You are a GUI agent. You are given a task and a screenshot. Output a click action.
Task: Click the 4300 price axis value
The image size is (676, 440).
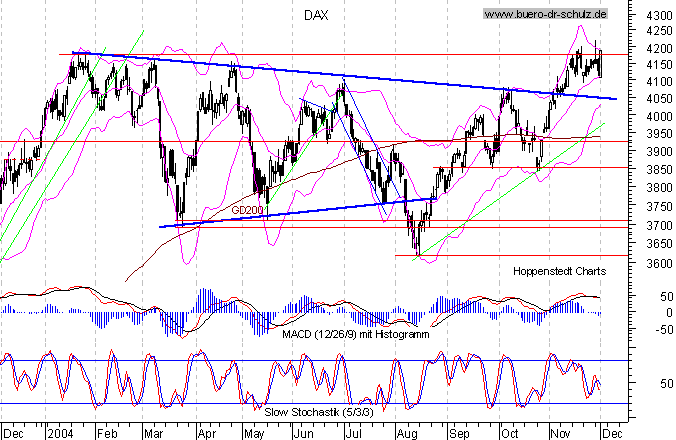point(656,18)
